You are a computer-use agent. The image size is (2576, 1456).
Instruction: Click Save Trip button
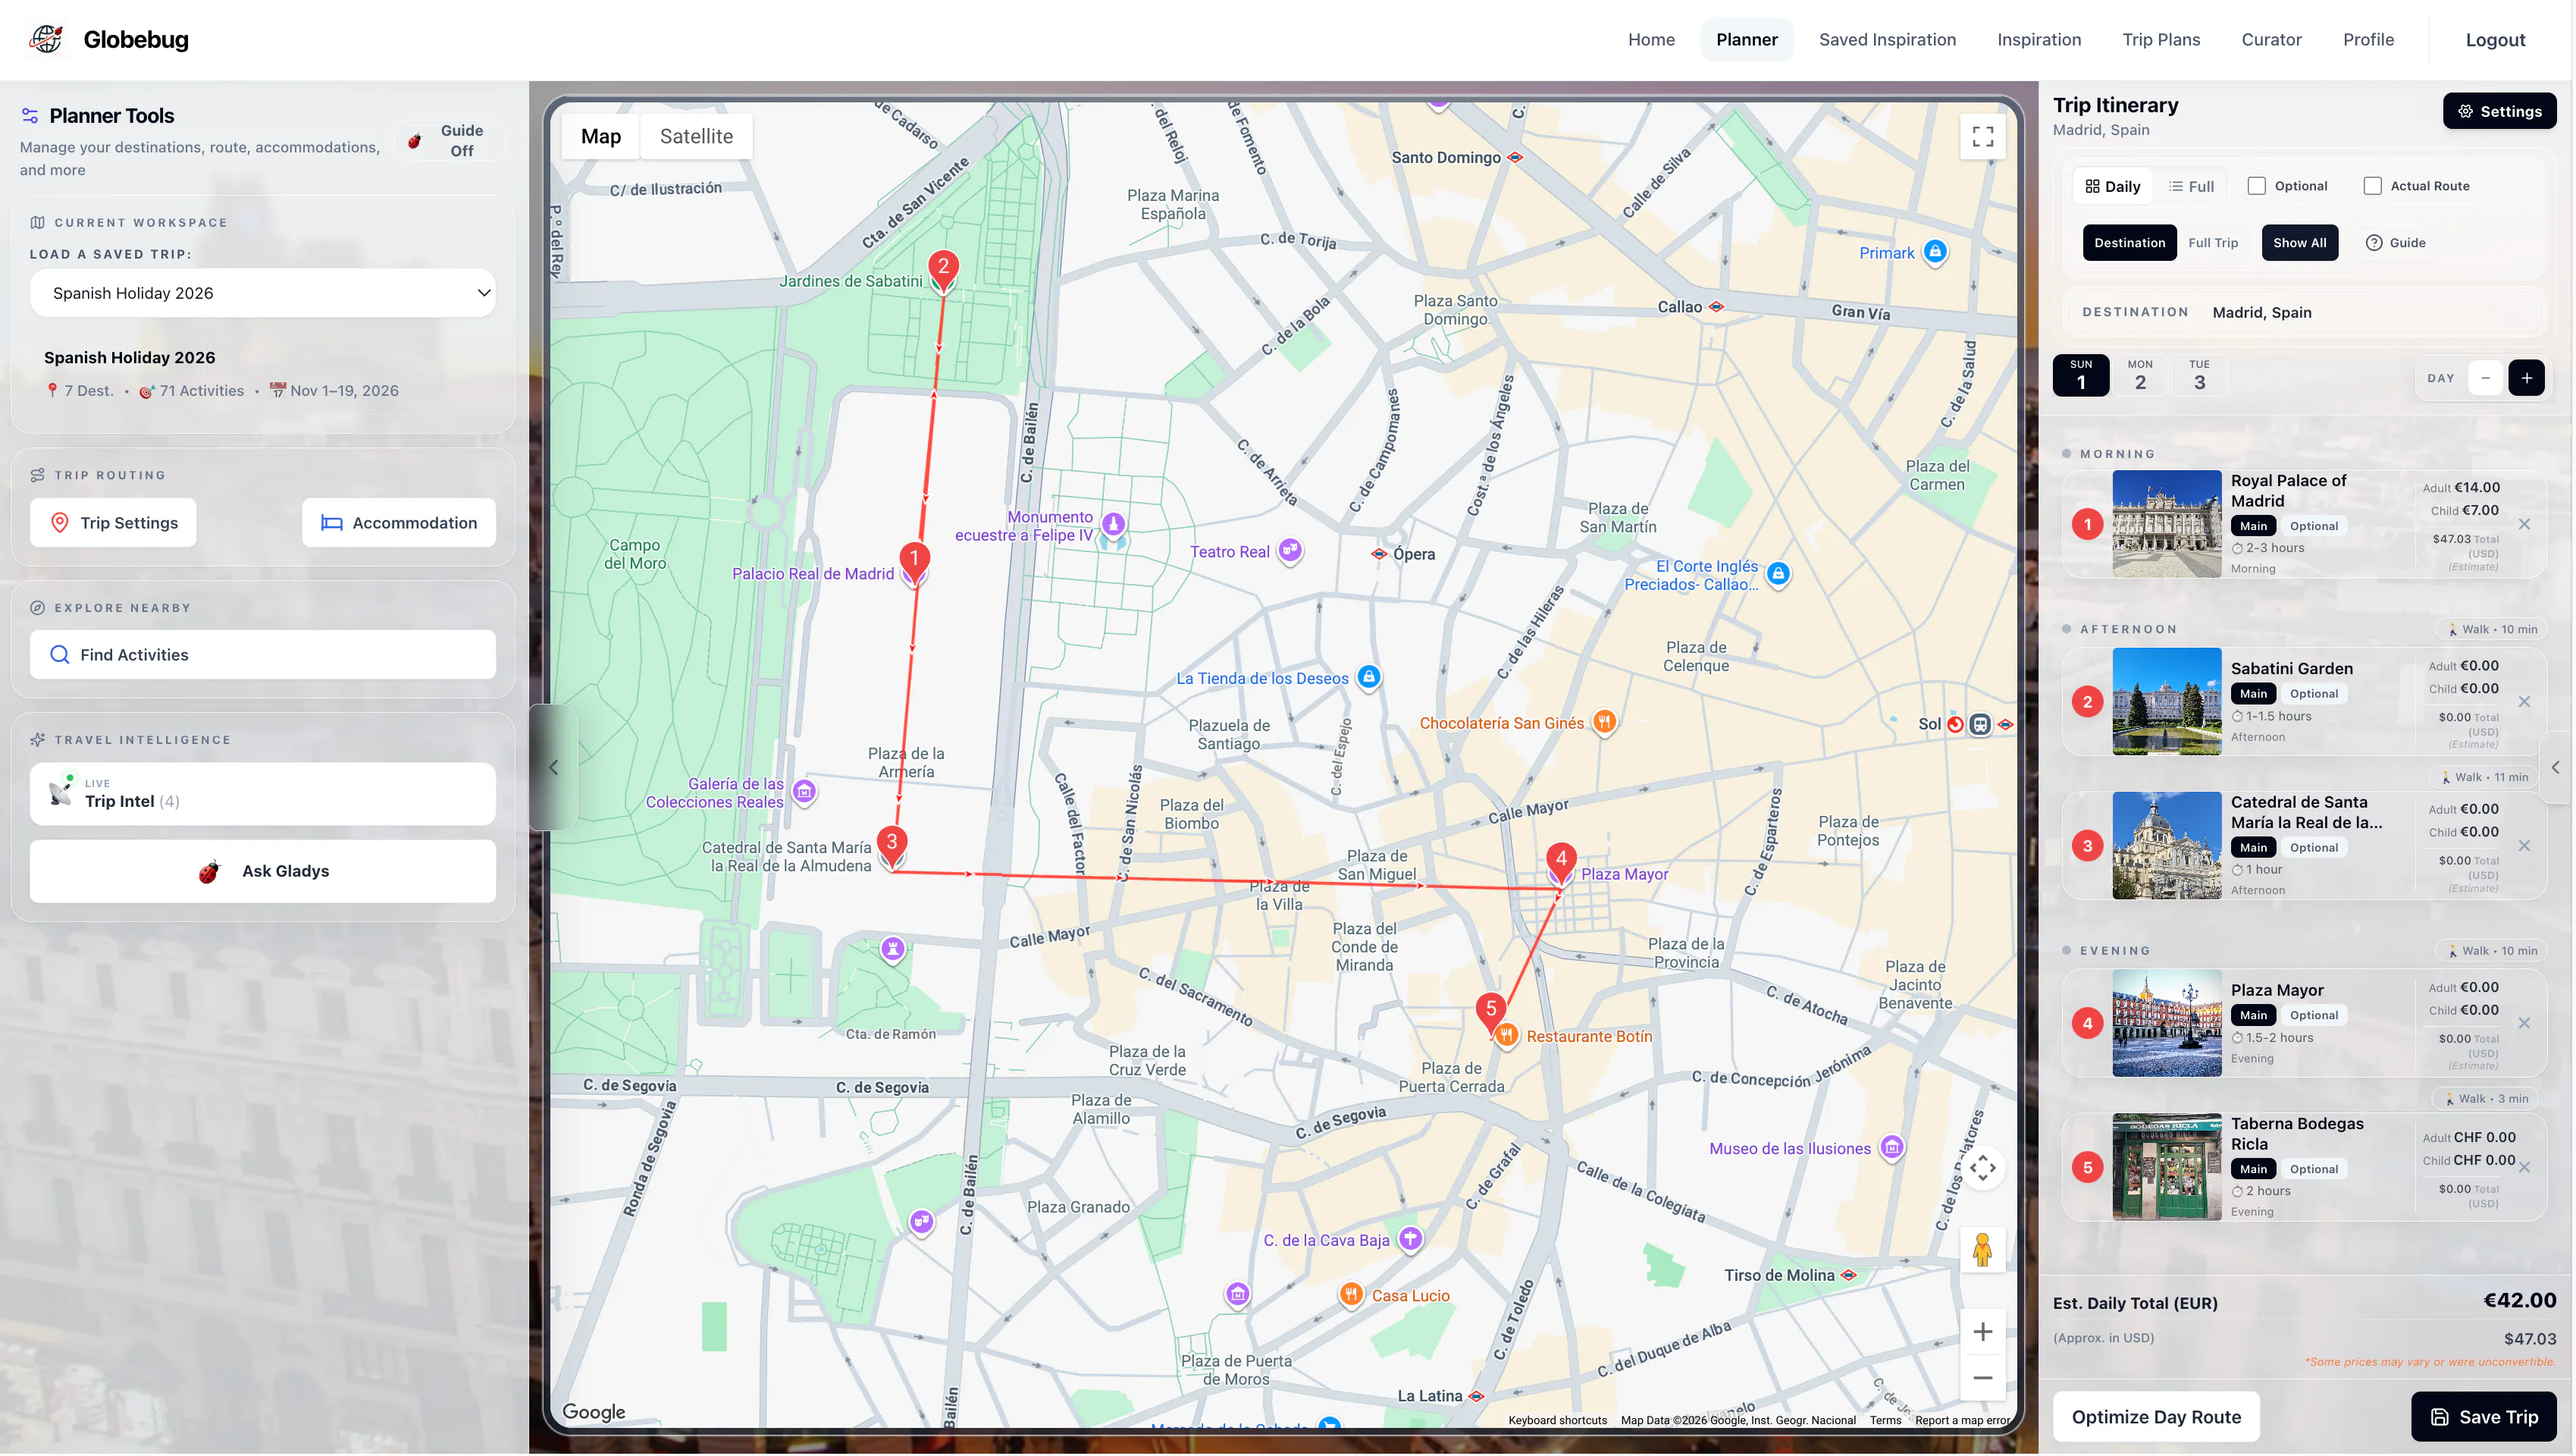pos(2483,1416)
